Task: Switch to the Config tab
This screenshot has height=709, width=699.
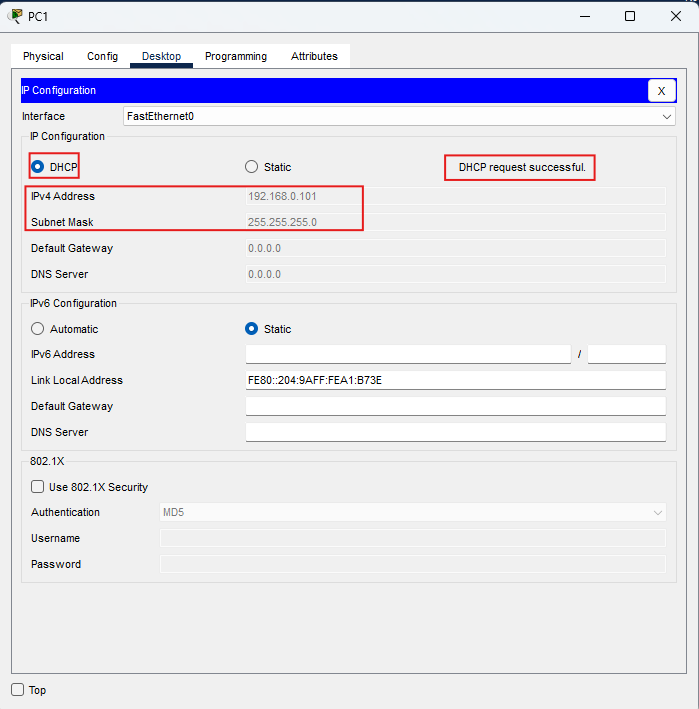Action: click(x=102, y=56)
